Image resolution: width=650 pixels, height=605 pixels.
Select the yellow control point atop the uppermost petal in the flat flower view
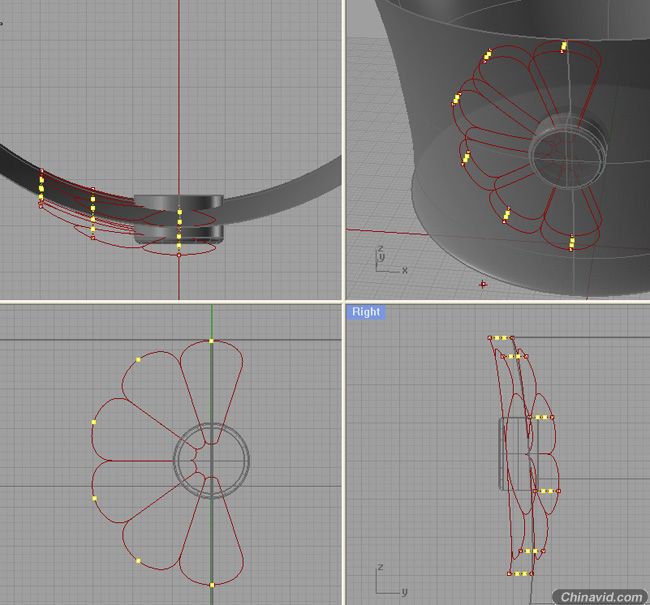point(211,341)
